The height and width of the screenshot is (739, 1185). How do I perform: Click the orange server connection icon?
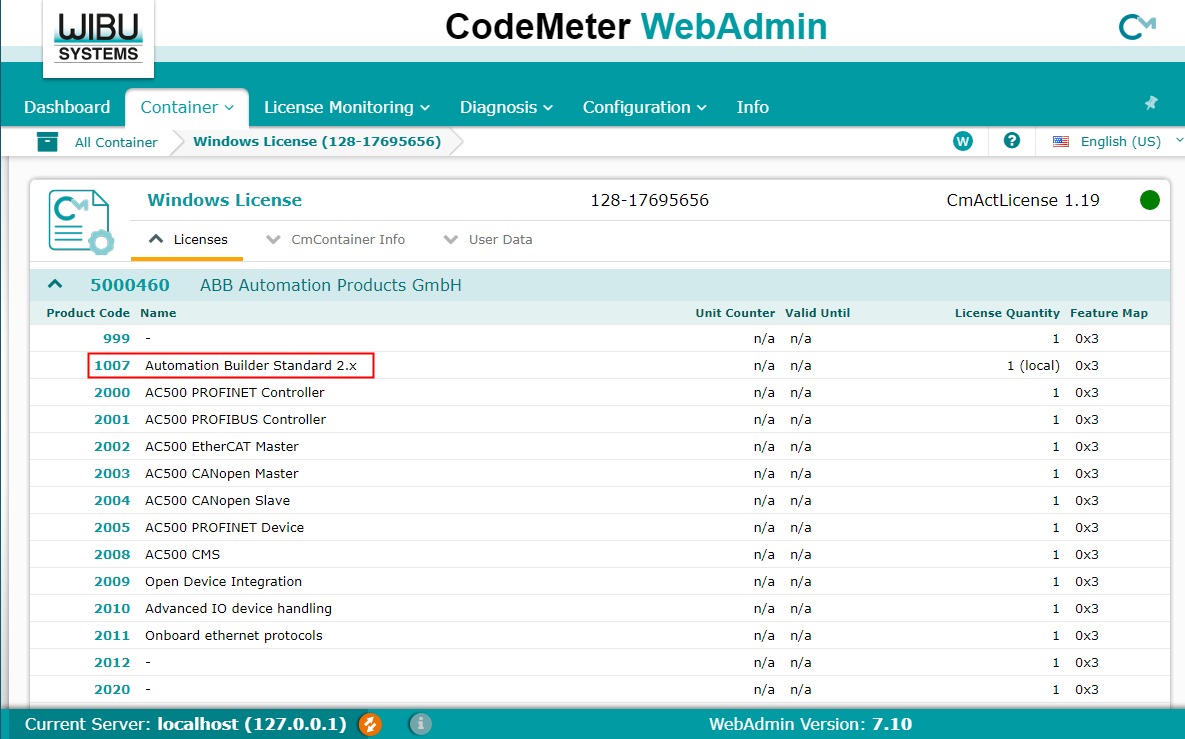tap(370, 724)
